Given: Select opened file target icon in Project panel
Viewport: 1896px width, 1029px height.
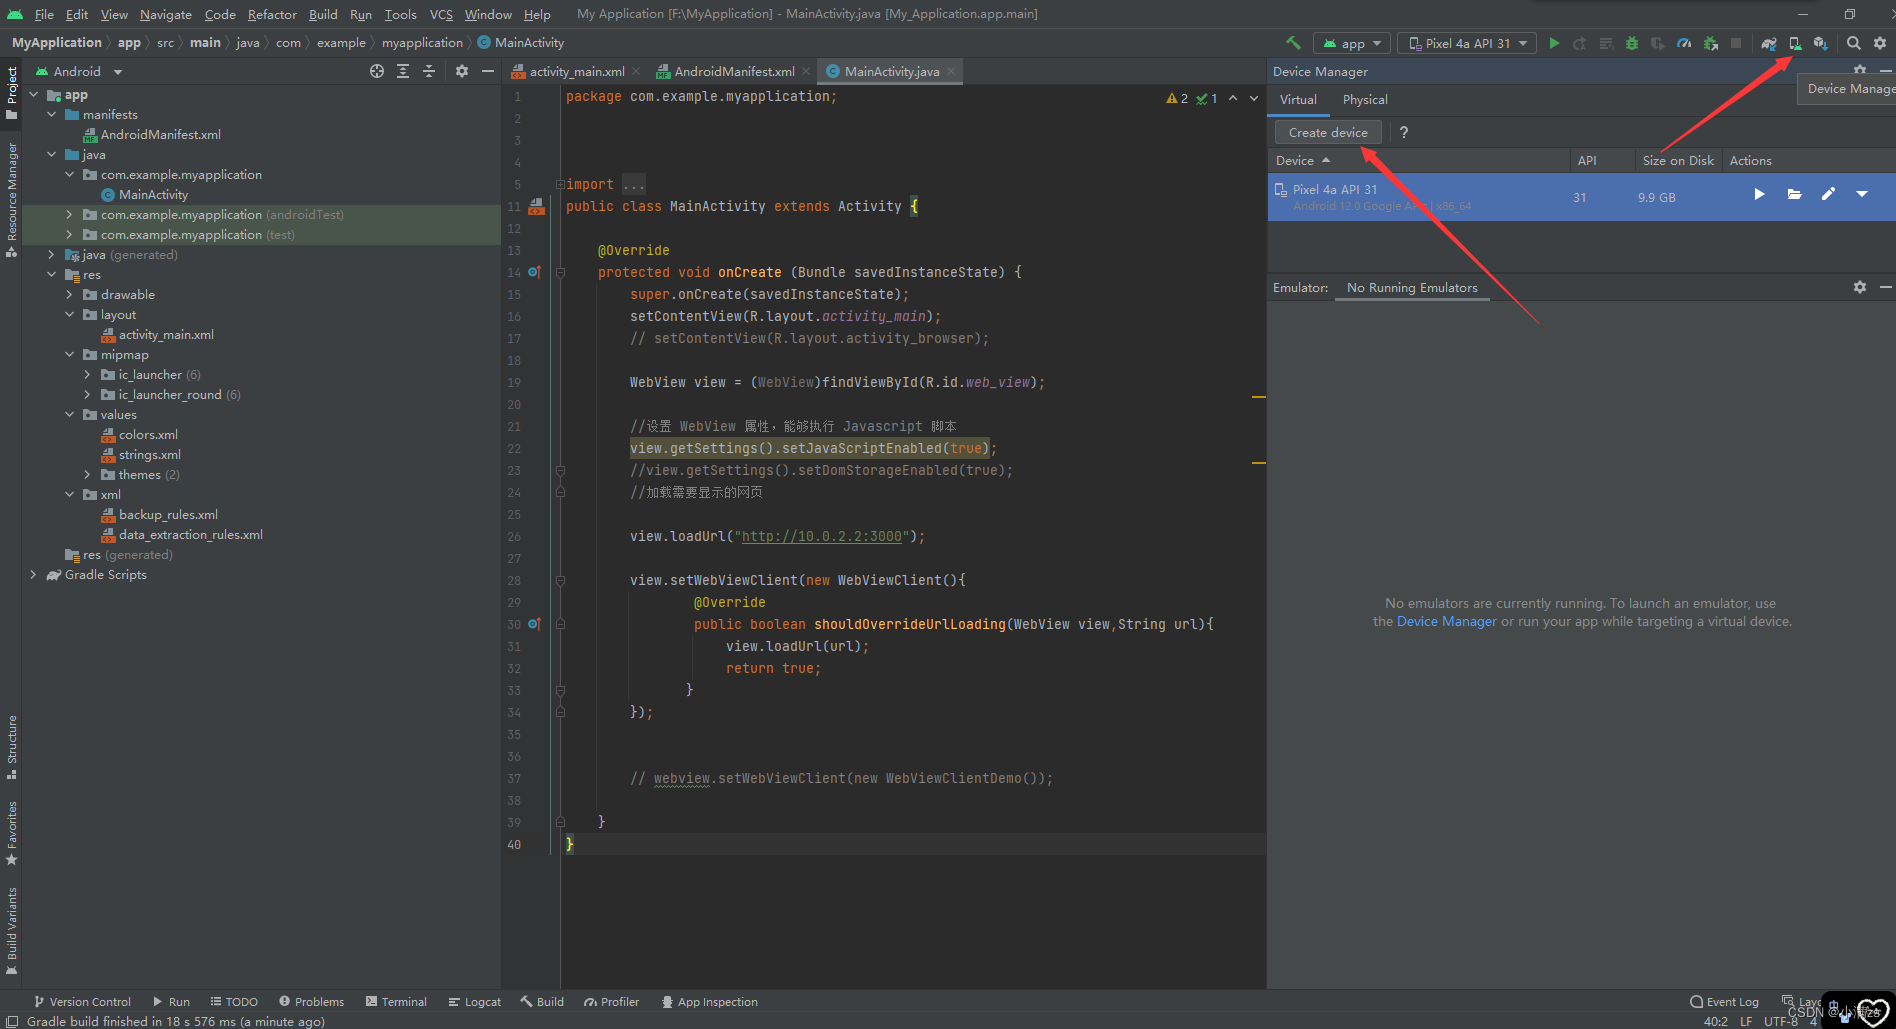Looking at the screenshot, I should point(376,71).
